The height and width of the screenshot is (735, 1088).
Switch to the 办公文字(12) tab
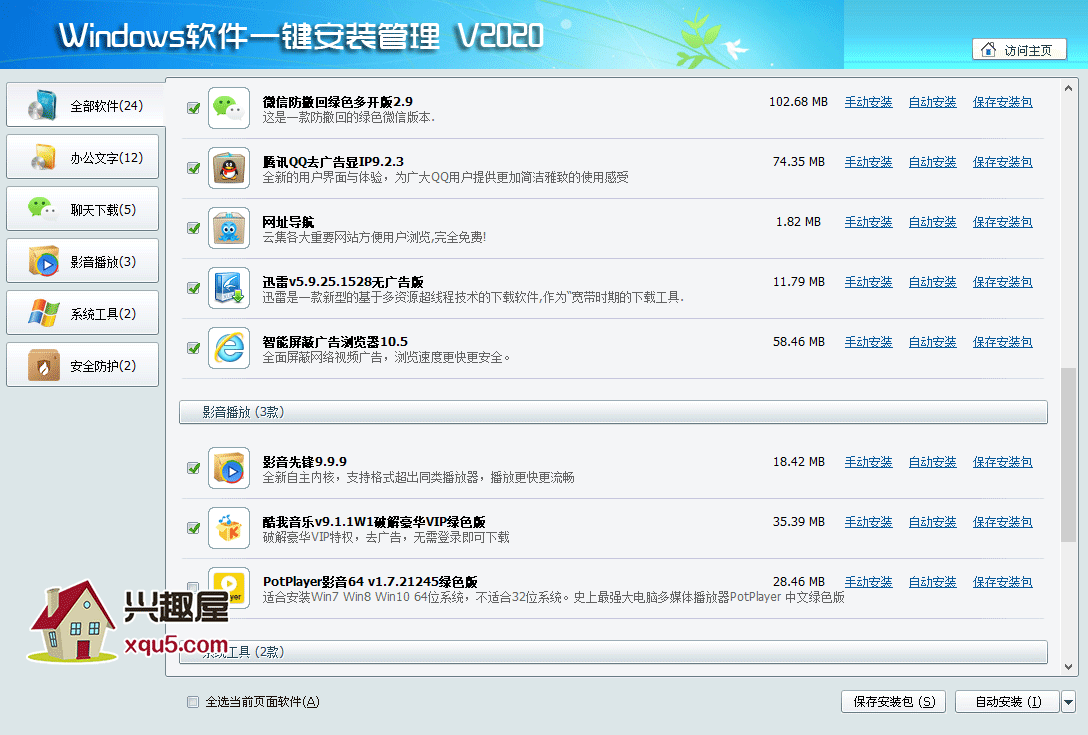tap(83, 158)
